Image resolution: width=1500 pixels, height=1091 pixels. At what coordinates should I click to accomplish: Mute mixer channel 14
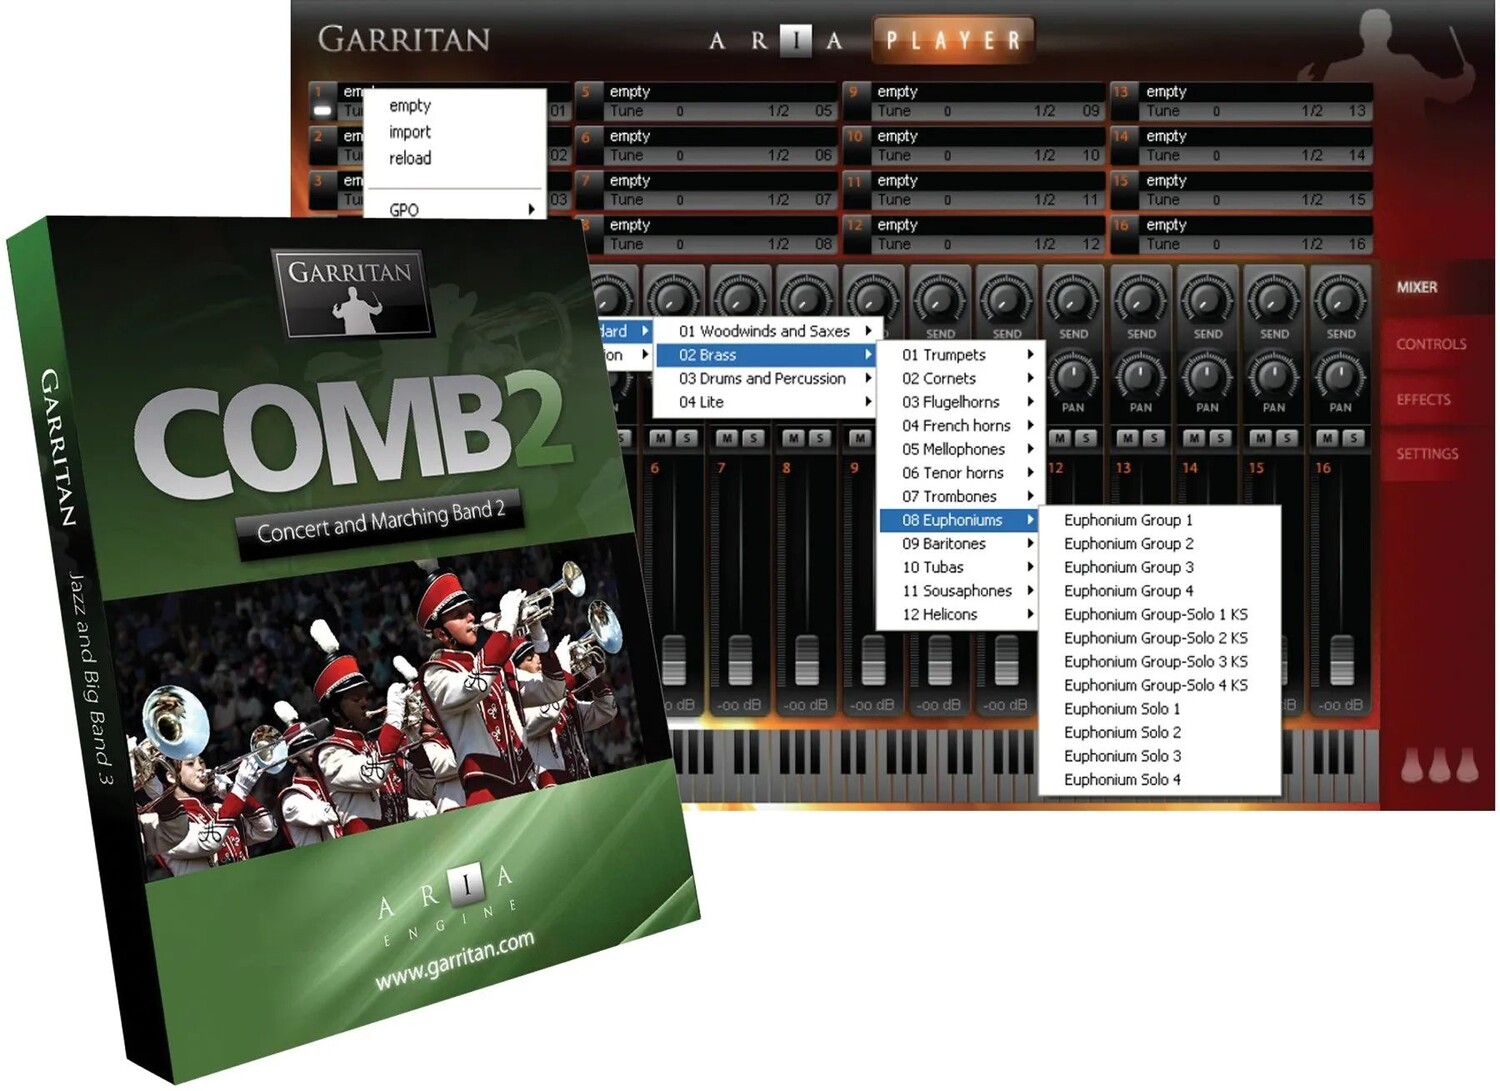[x=1194, y=438]
